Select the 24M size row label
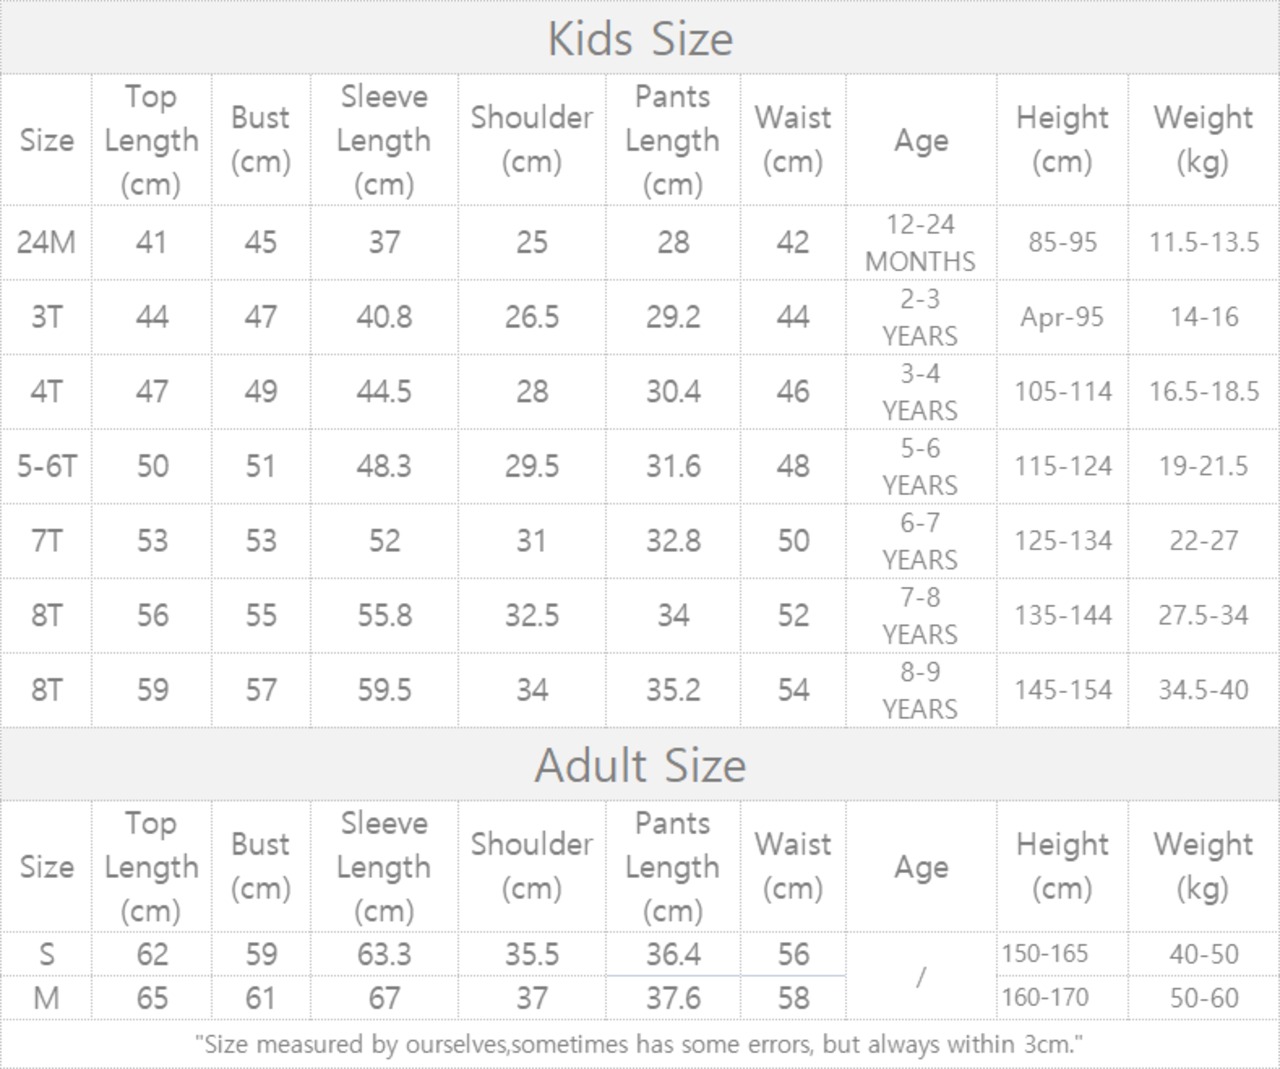1280x1069 pixels. (46, 242)
